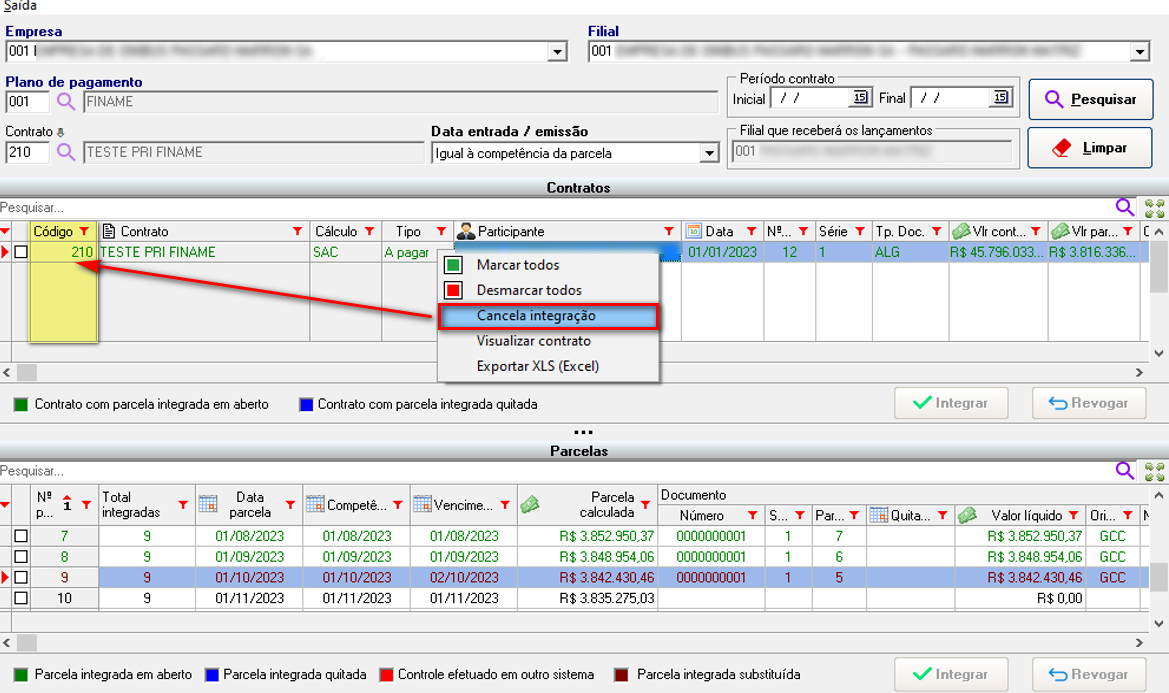Click the Contrato code field
Screen dimensions: 1169x693
(28, 152)
